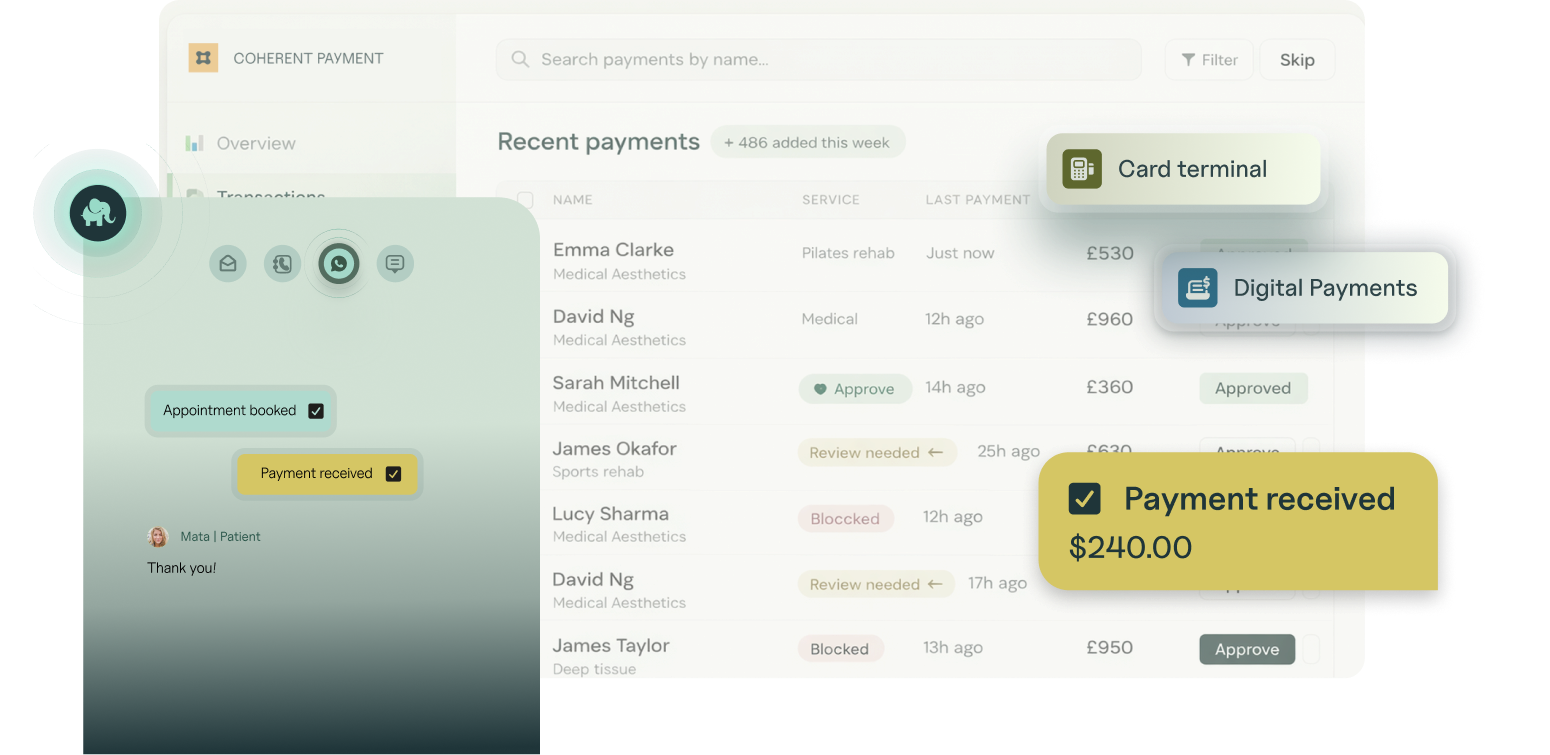Click the dark Approve button for James Taylor

point(1247,650)
